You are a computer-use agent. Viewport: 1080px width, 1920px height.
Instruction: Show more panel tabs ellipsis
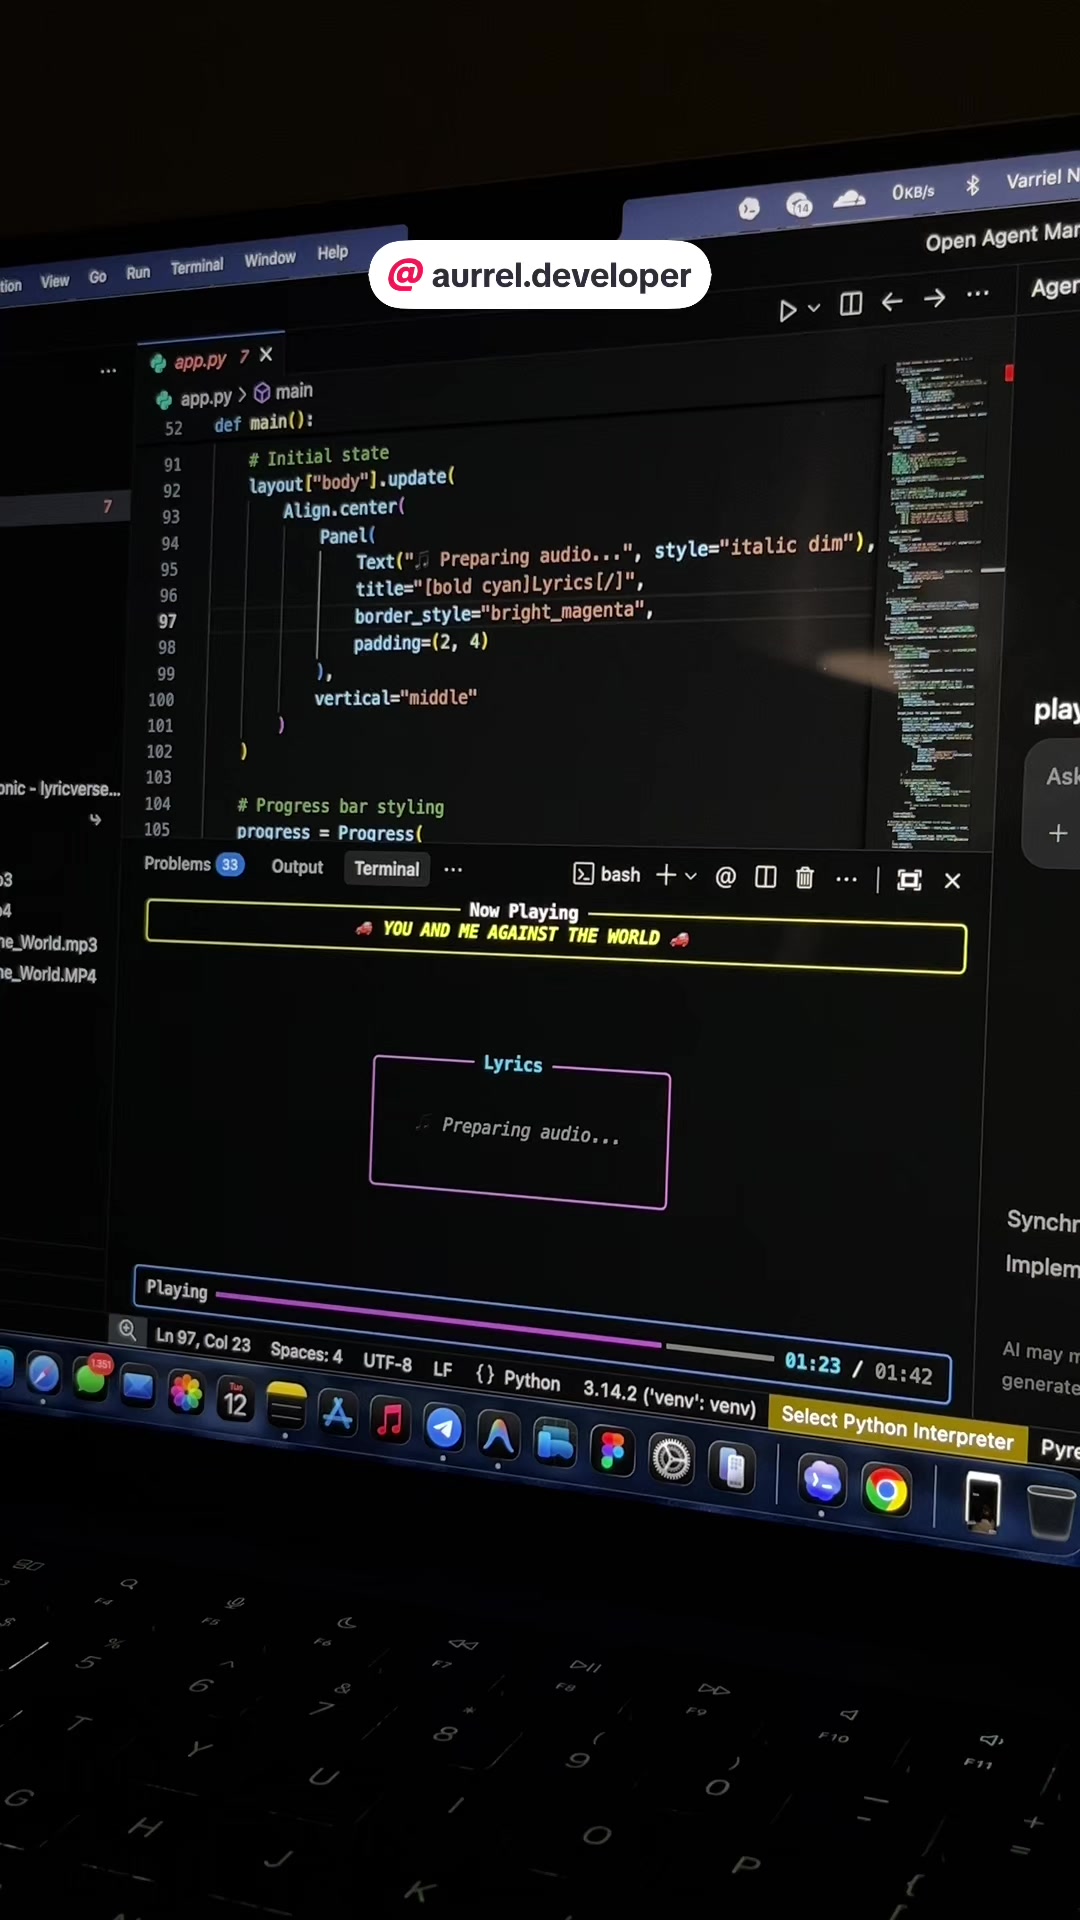coord(453,870)
